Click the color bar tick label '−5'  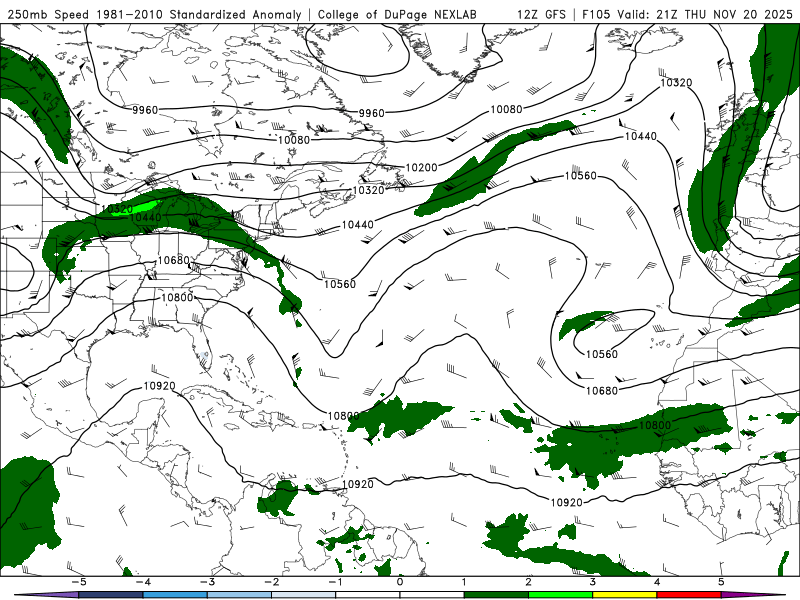[79, 582]
